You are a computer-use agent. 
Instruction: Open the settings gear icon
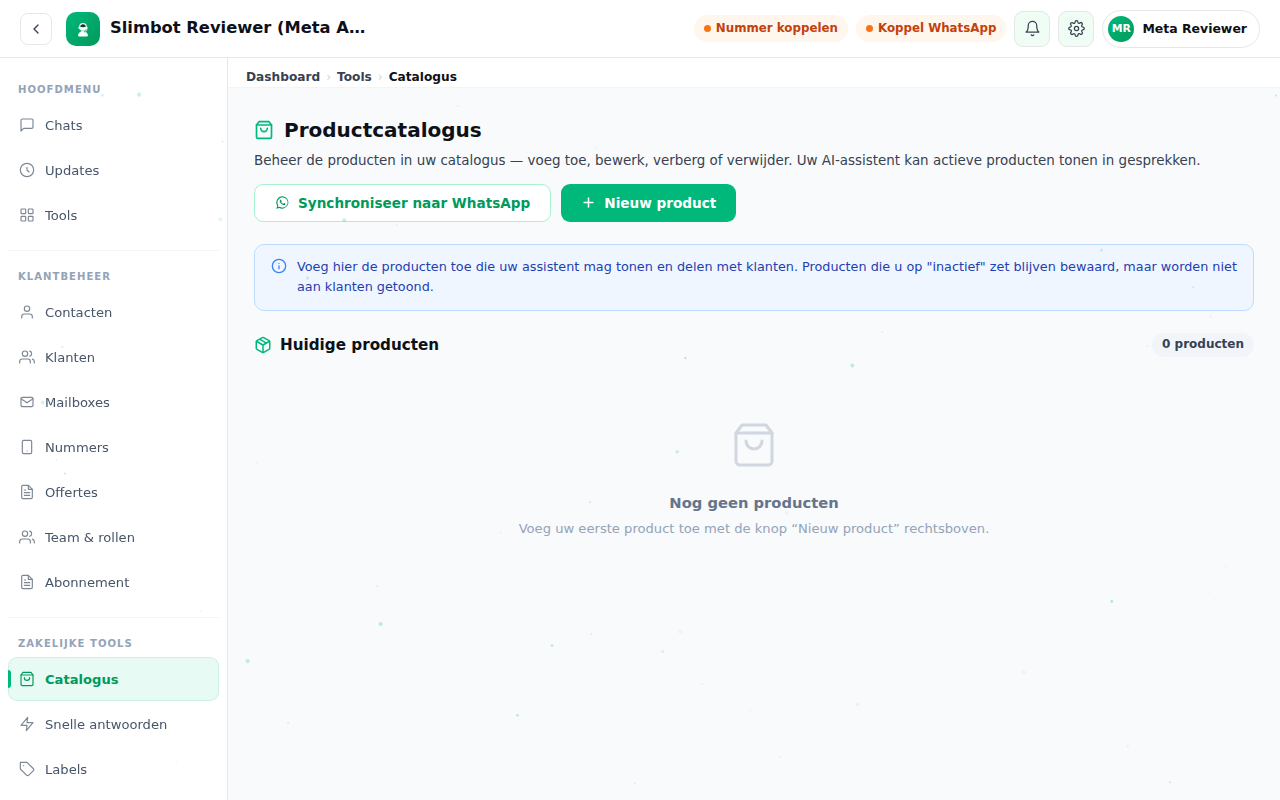(x=1076, y=29)
